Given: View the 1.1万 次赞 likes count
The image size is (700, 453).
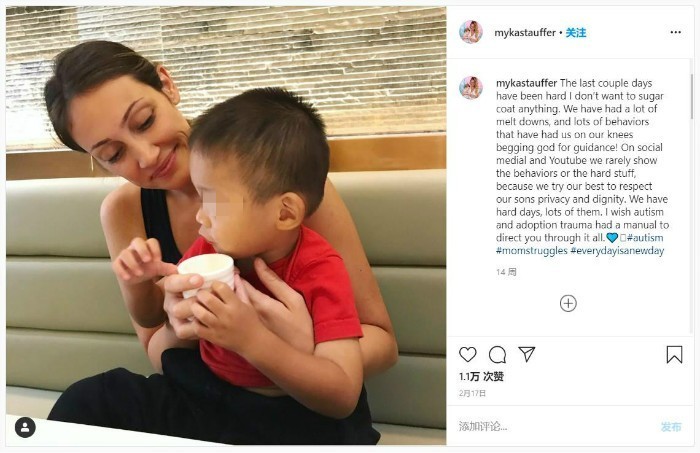Looking at the screenshot, I should [x=481, y=377].
